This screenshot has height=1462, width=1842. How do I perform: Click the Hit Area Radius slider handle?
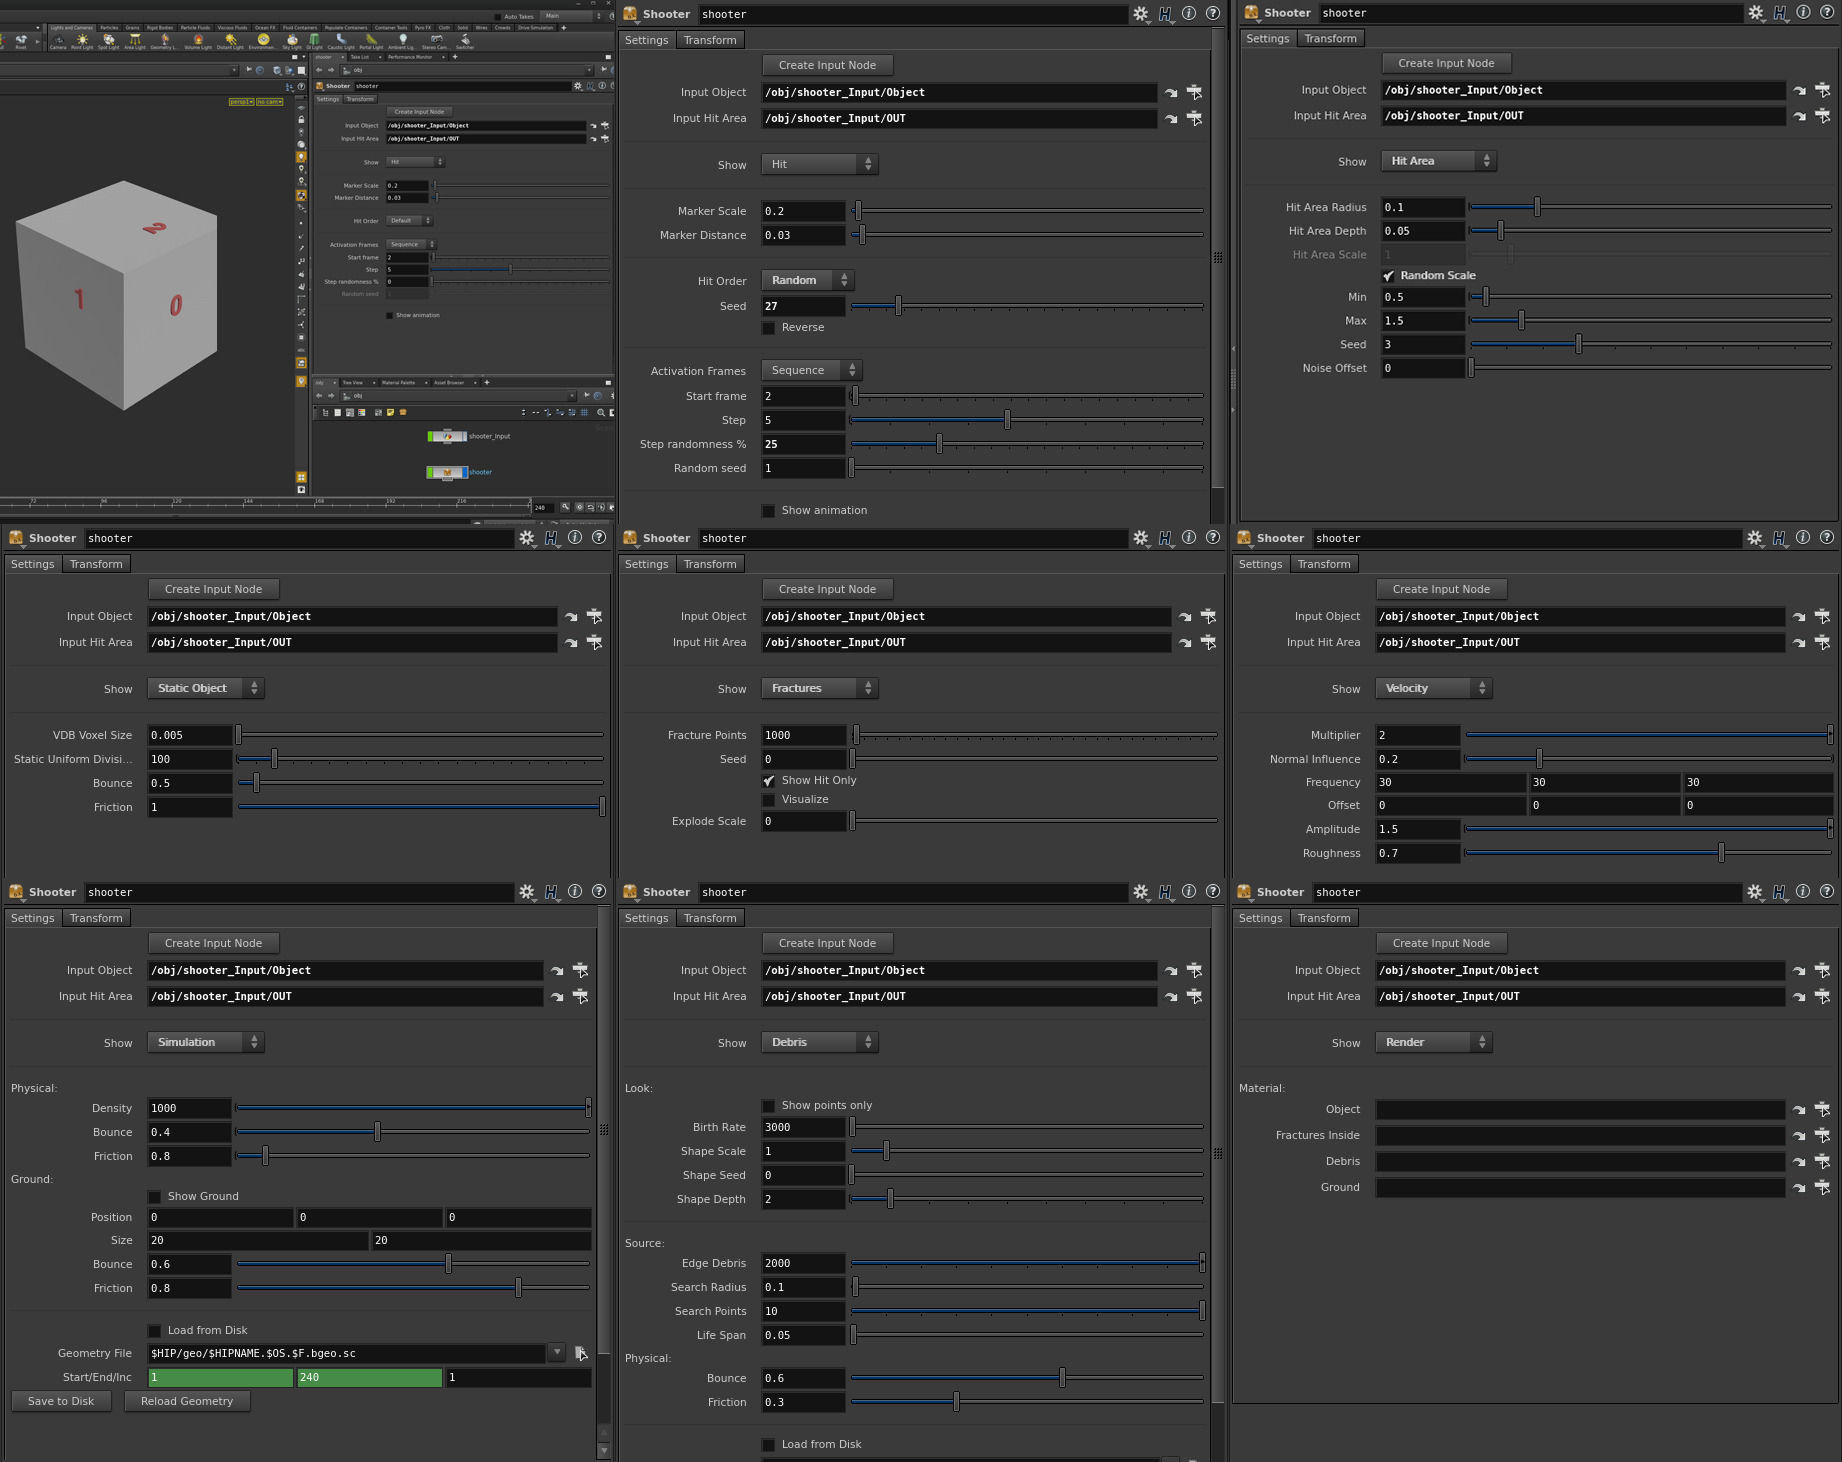1537,207
